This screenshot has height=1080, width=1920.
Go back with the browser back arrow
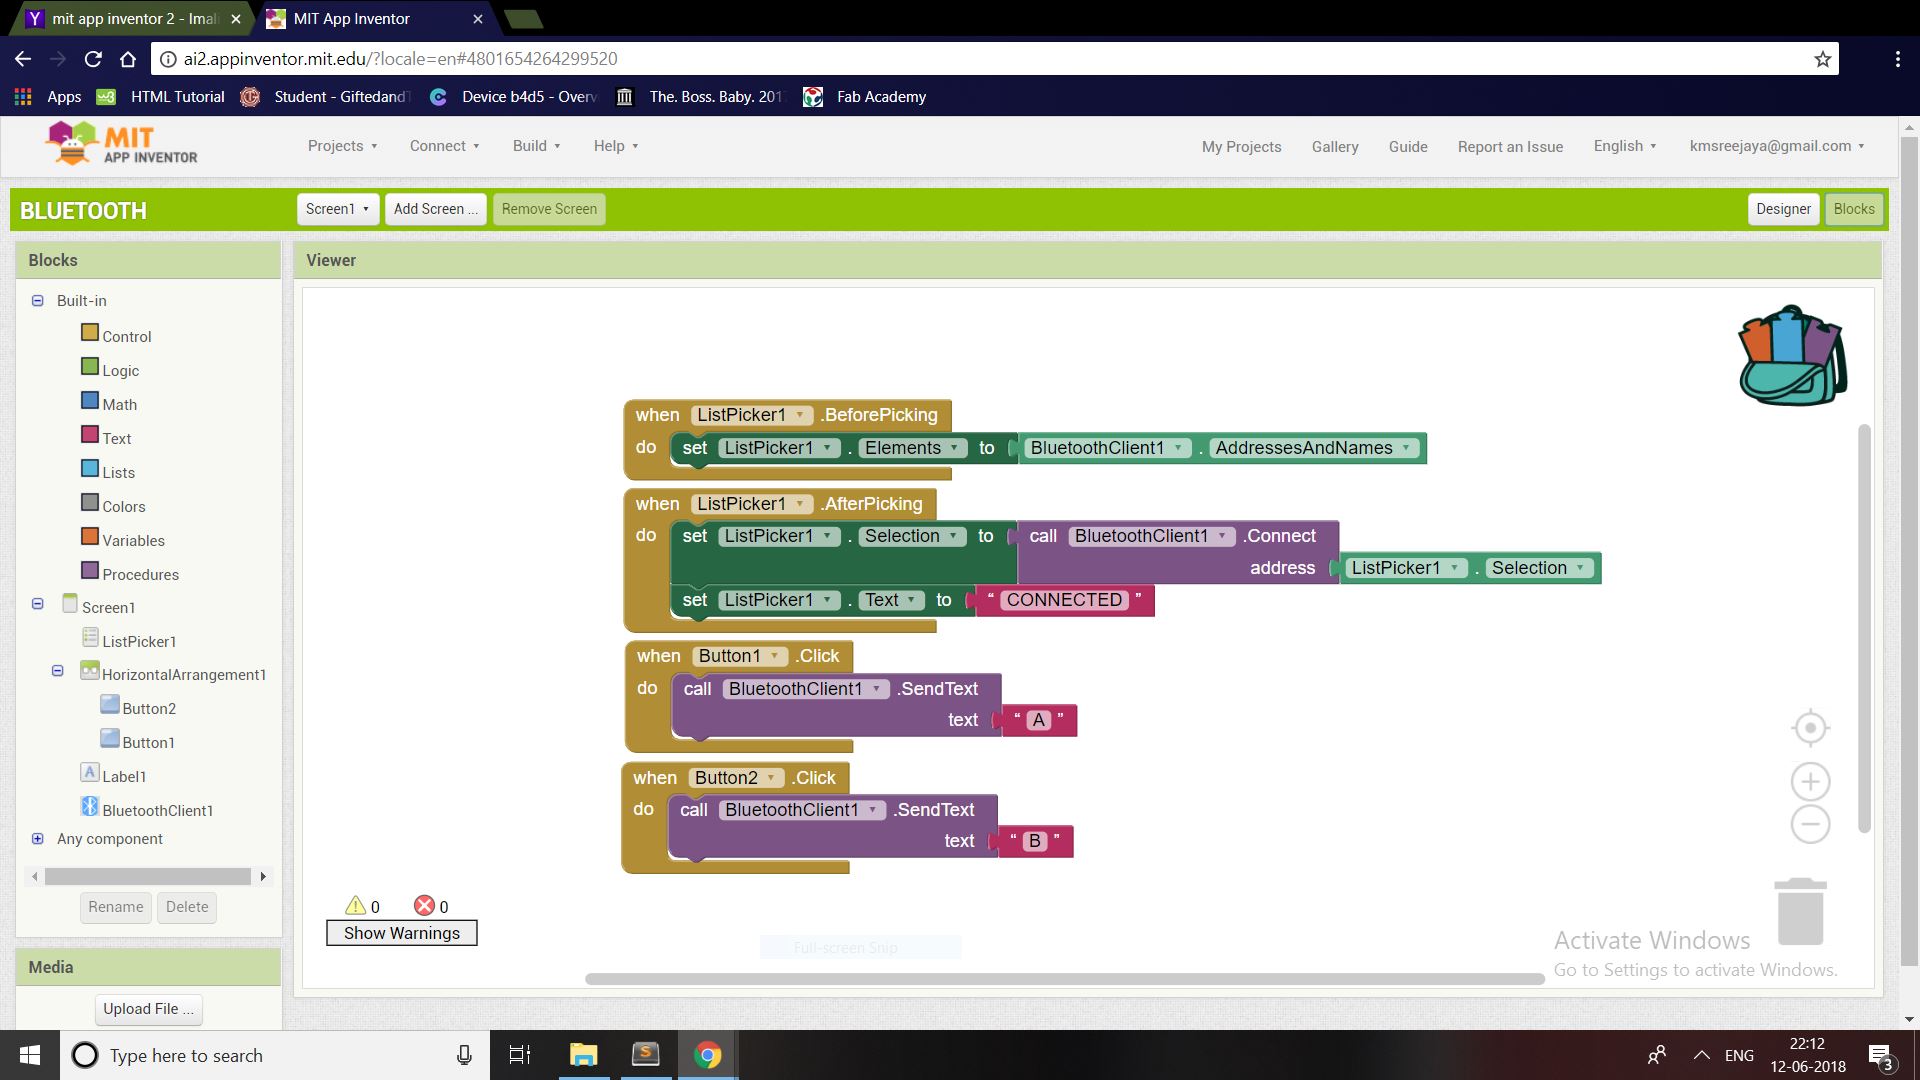click(23, 59)
